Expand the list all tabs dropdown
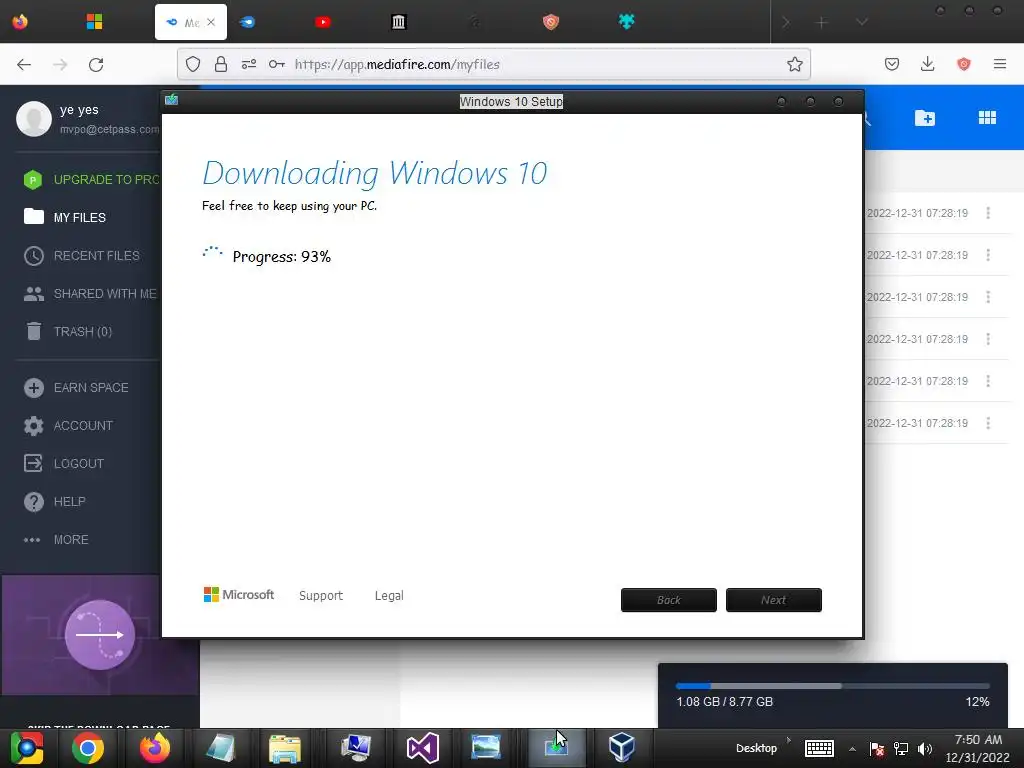The height and width of the screenshot is (768, 1024). (x=861, y=22)
